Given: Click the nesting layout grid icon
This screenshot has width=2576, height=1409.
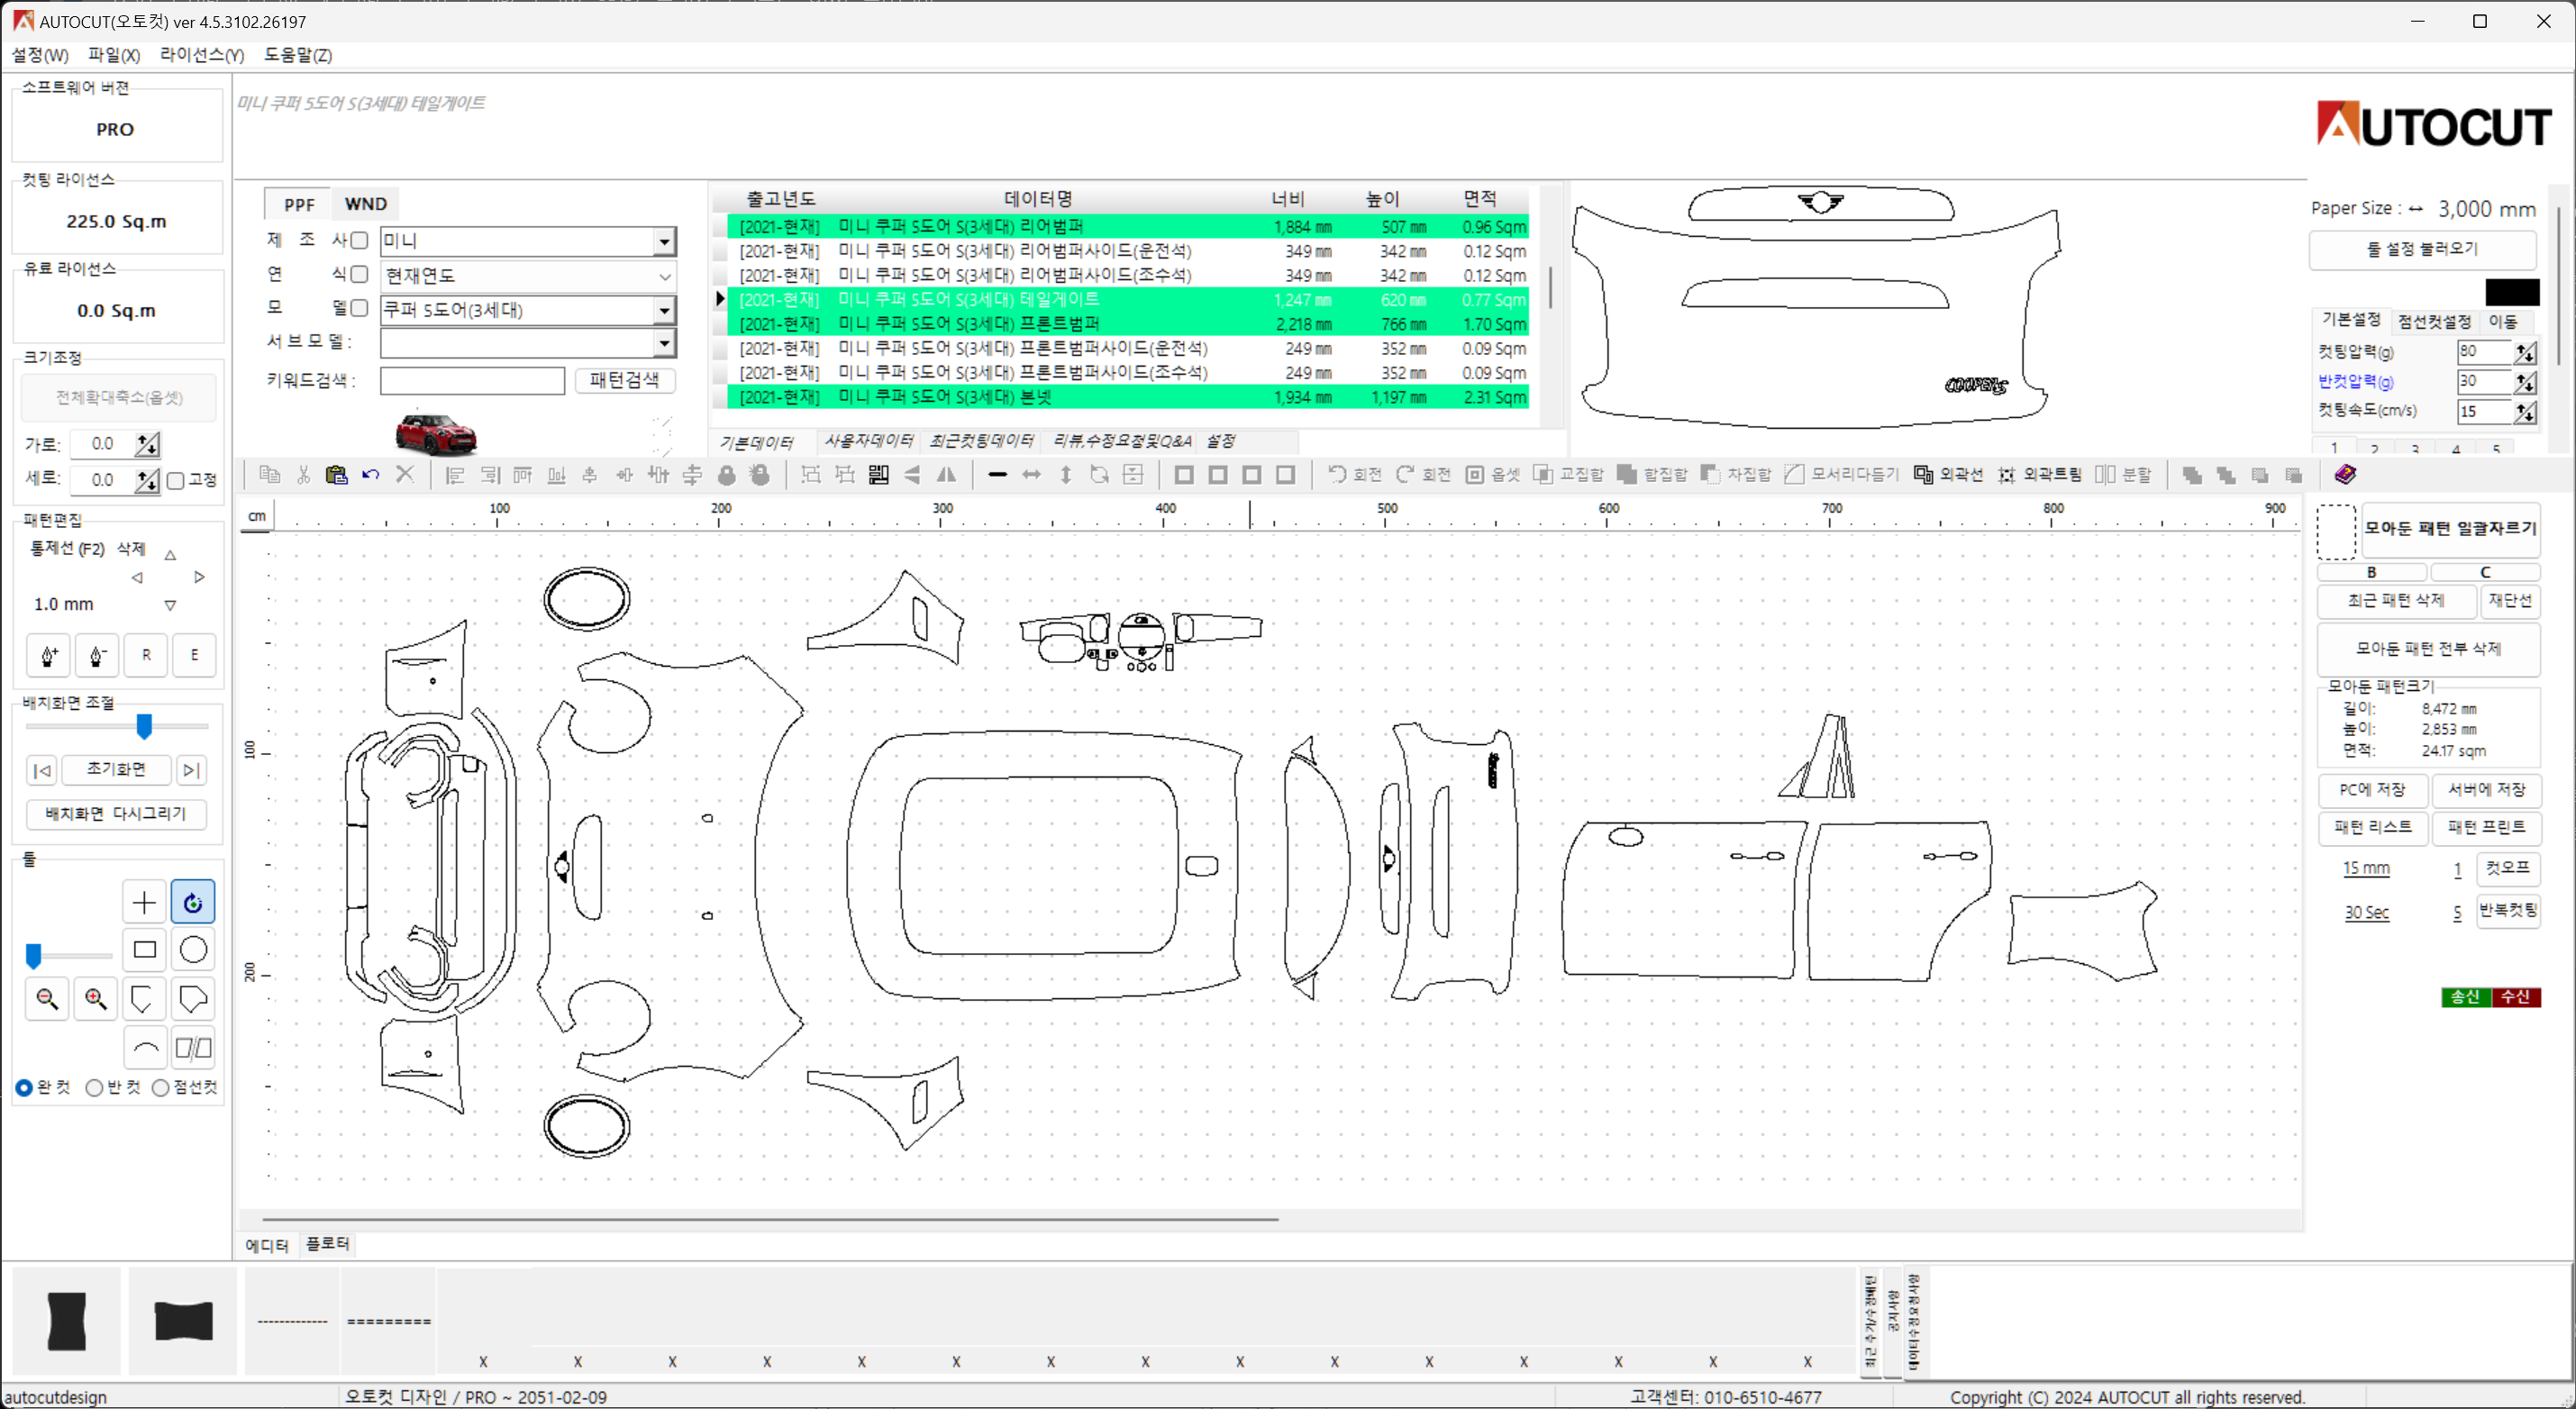Looking at the screenshot, I should 879,475.
